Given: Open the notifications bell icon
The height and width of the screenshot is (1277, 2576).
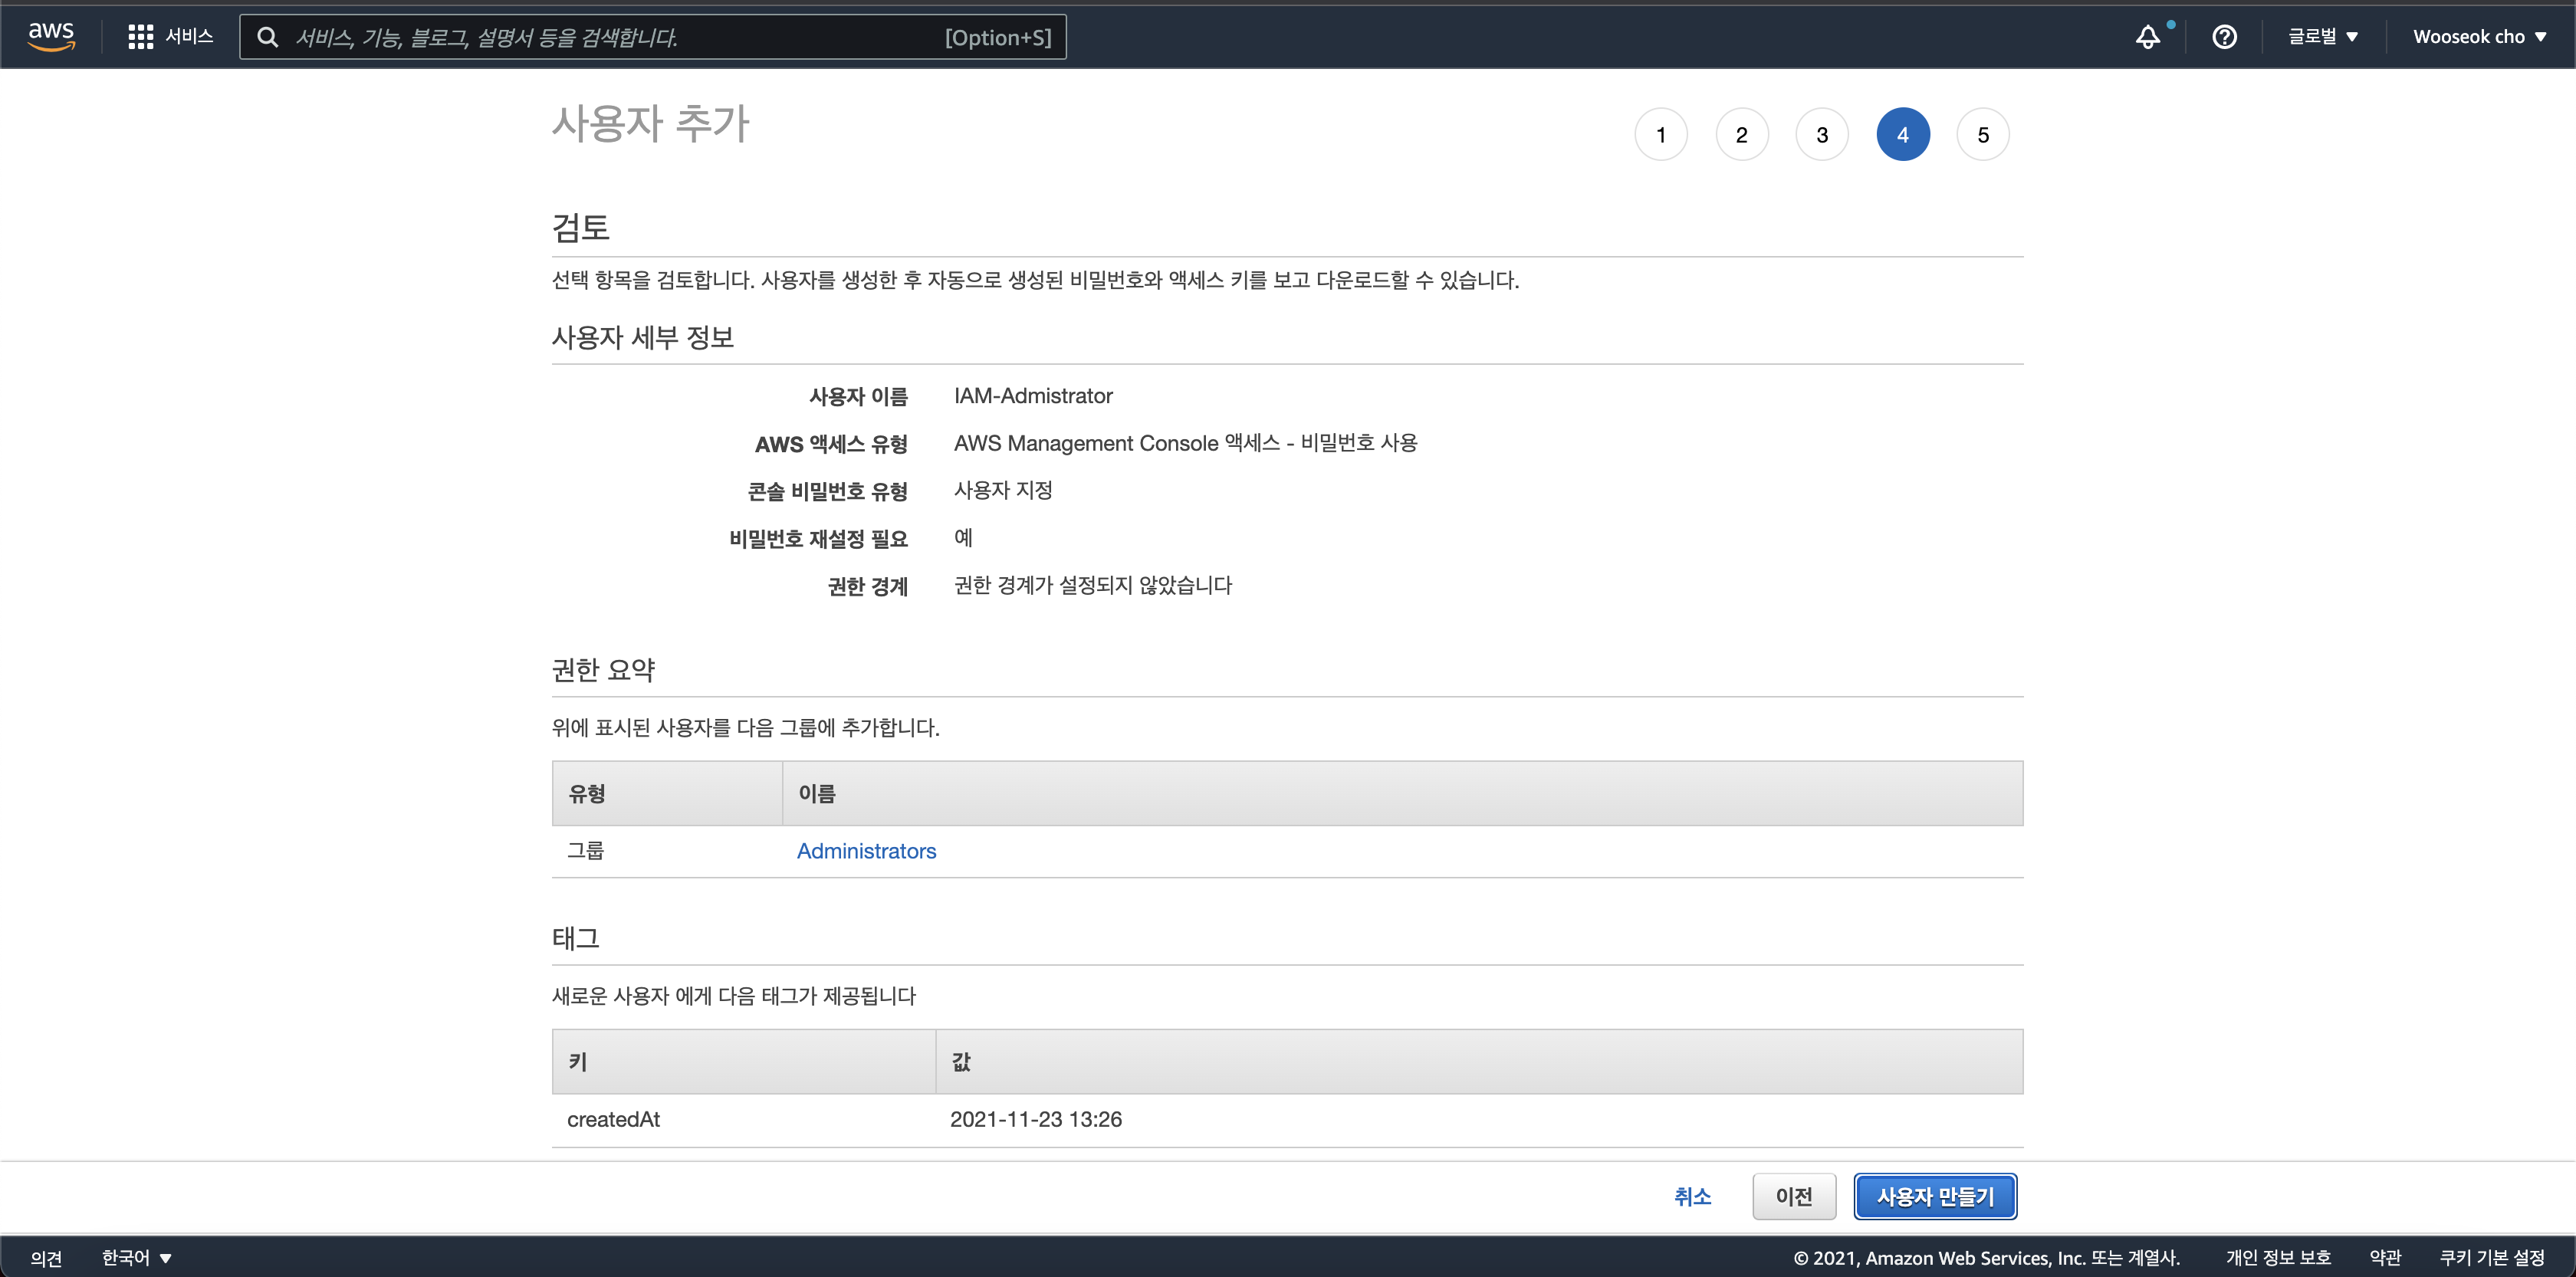Looking at the screenshot, I should 2147,37.
